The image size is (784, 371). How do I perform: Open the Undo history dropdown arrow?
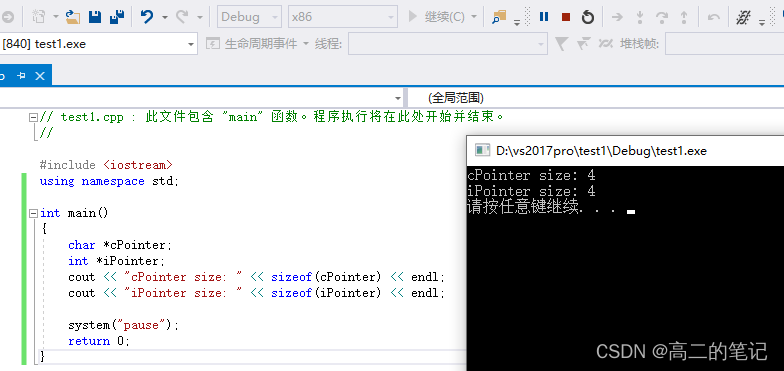click(164, 17)
